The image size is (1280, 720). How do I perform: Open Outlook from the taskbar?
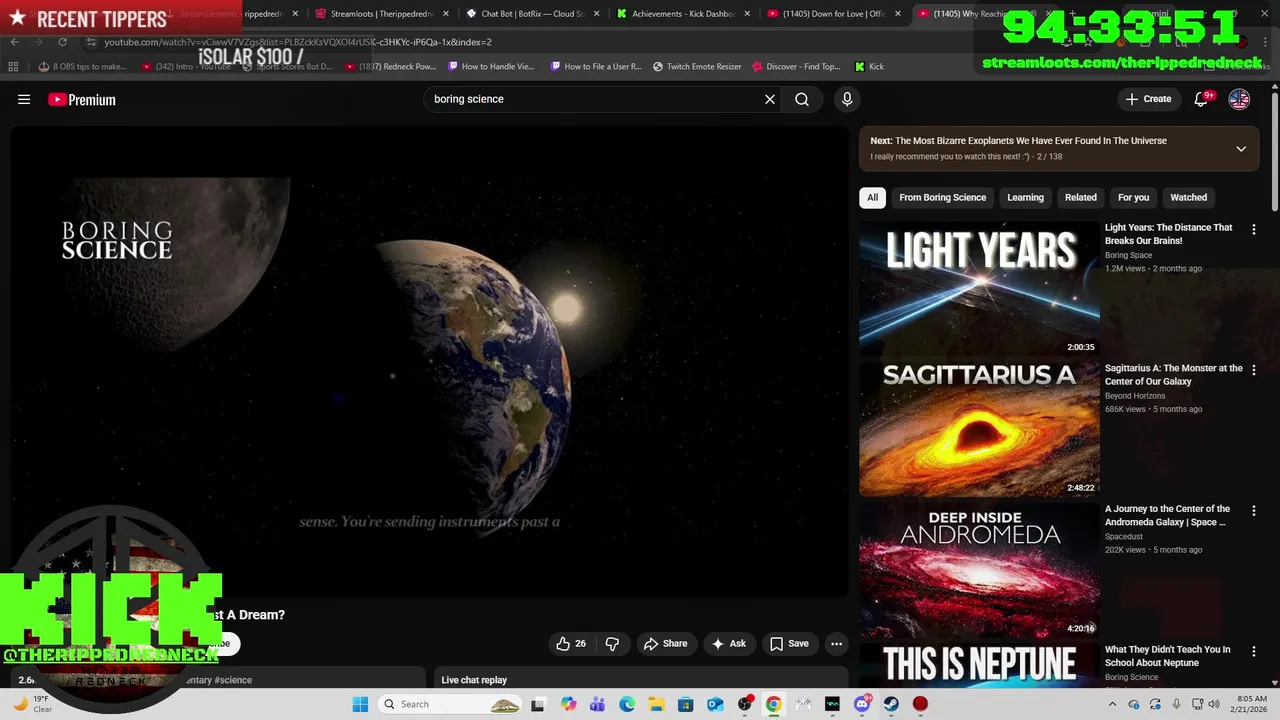(715, 704)
